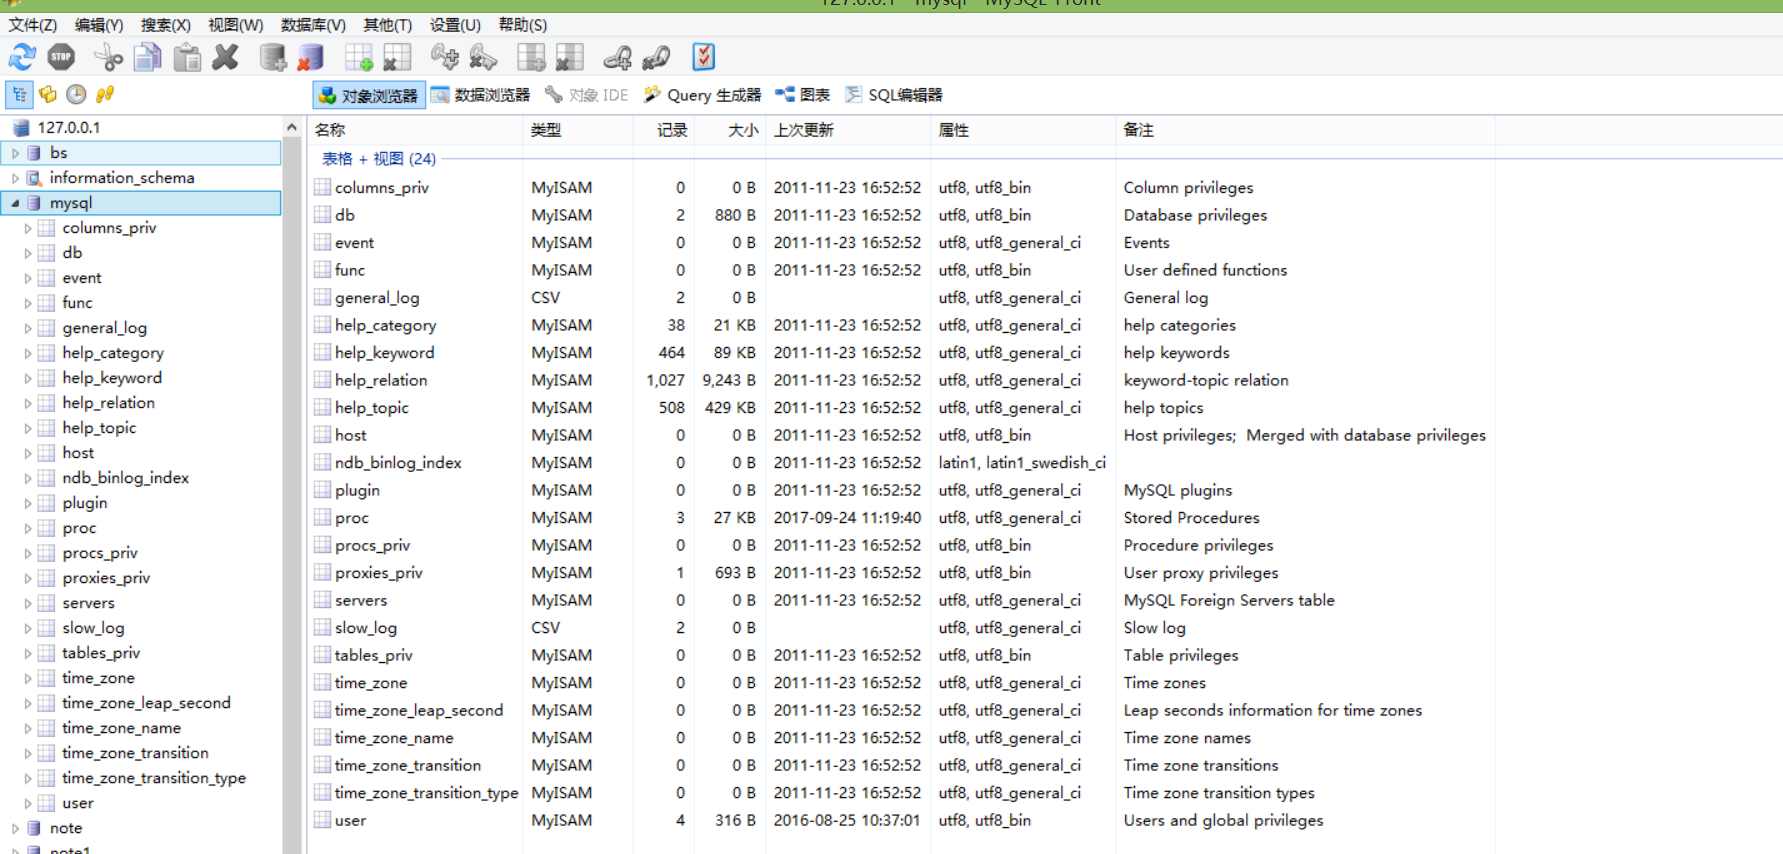
Task: Open the 对象 IDE tab
Action: click(587, 95)
